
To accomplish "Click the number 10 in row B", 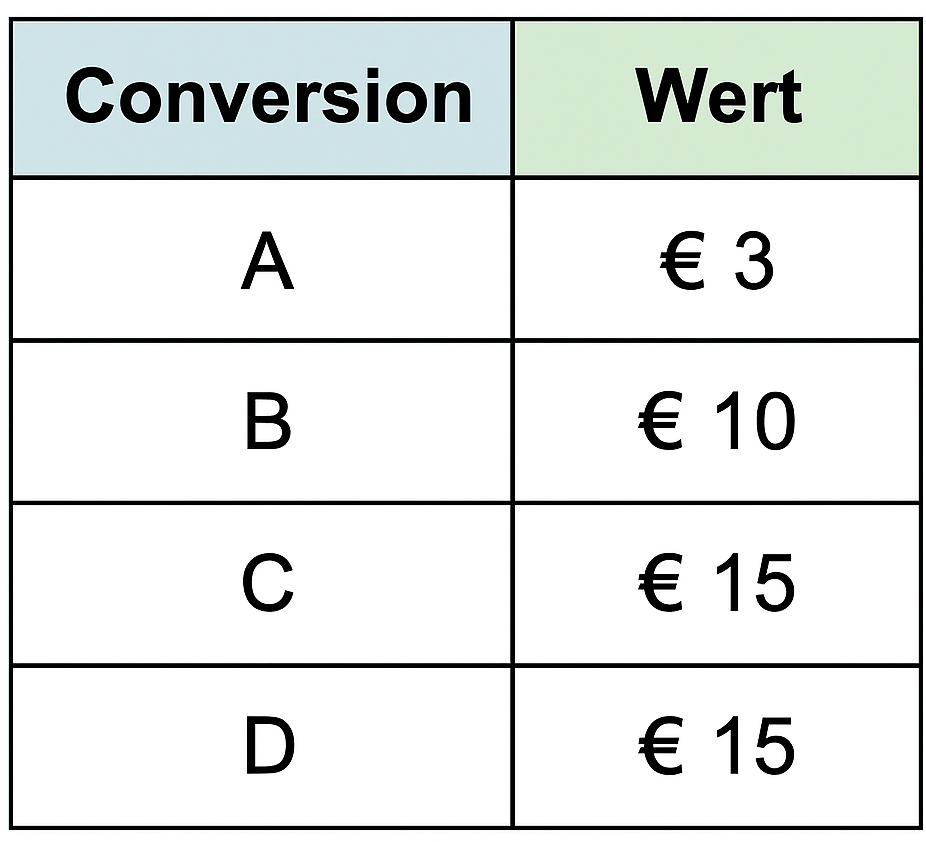I will [x=747, y=422].
